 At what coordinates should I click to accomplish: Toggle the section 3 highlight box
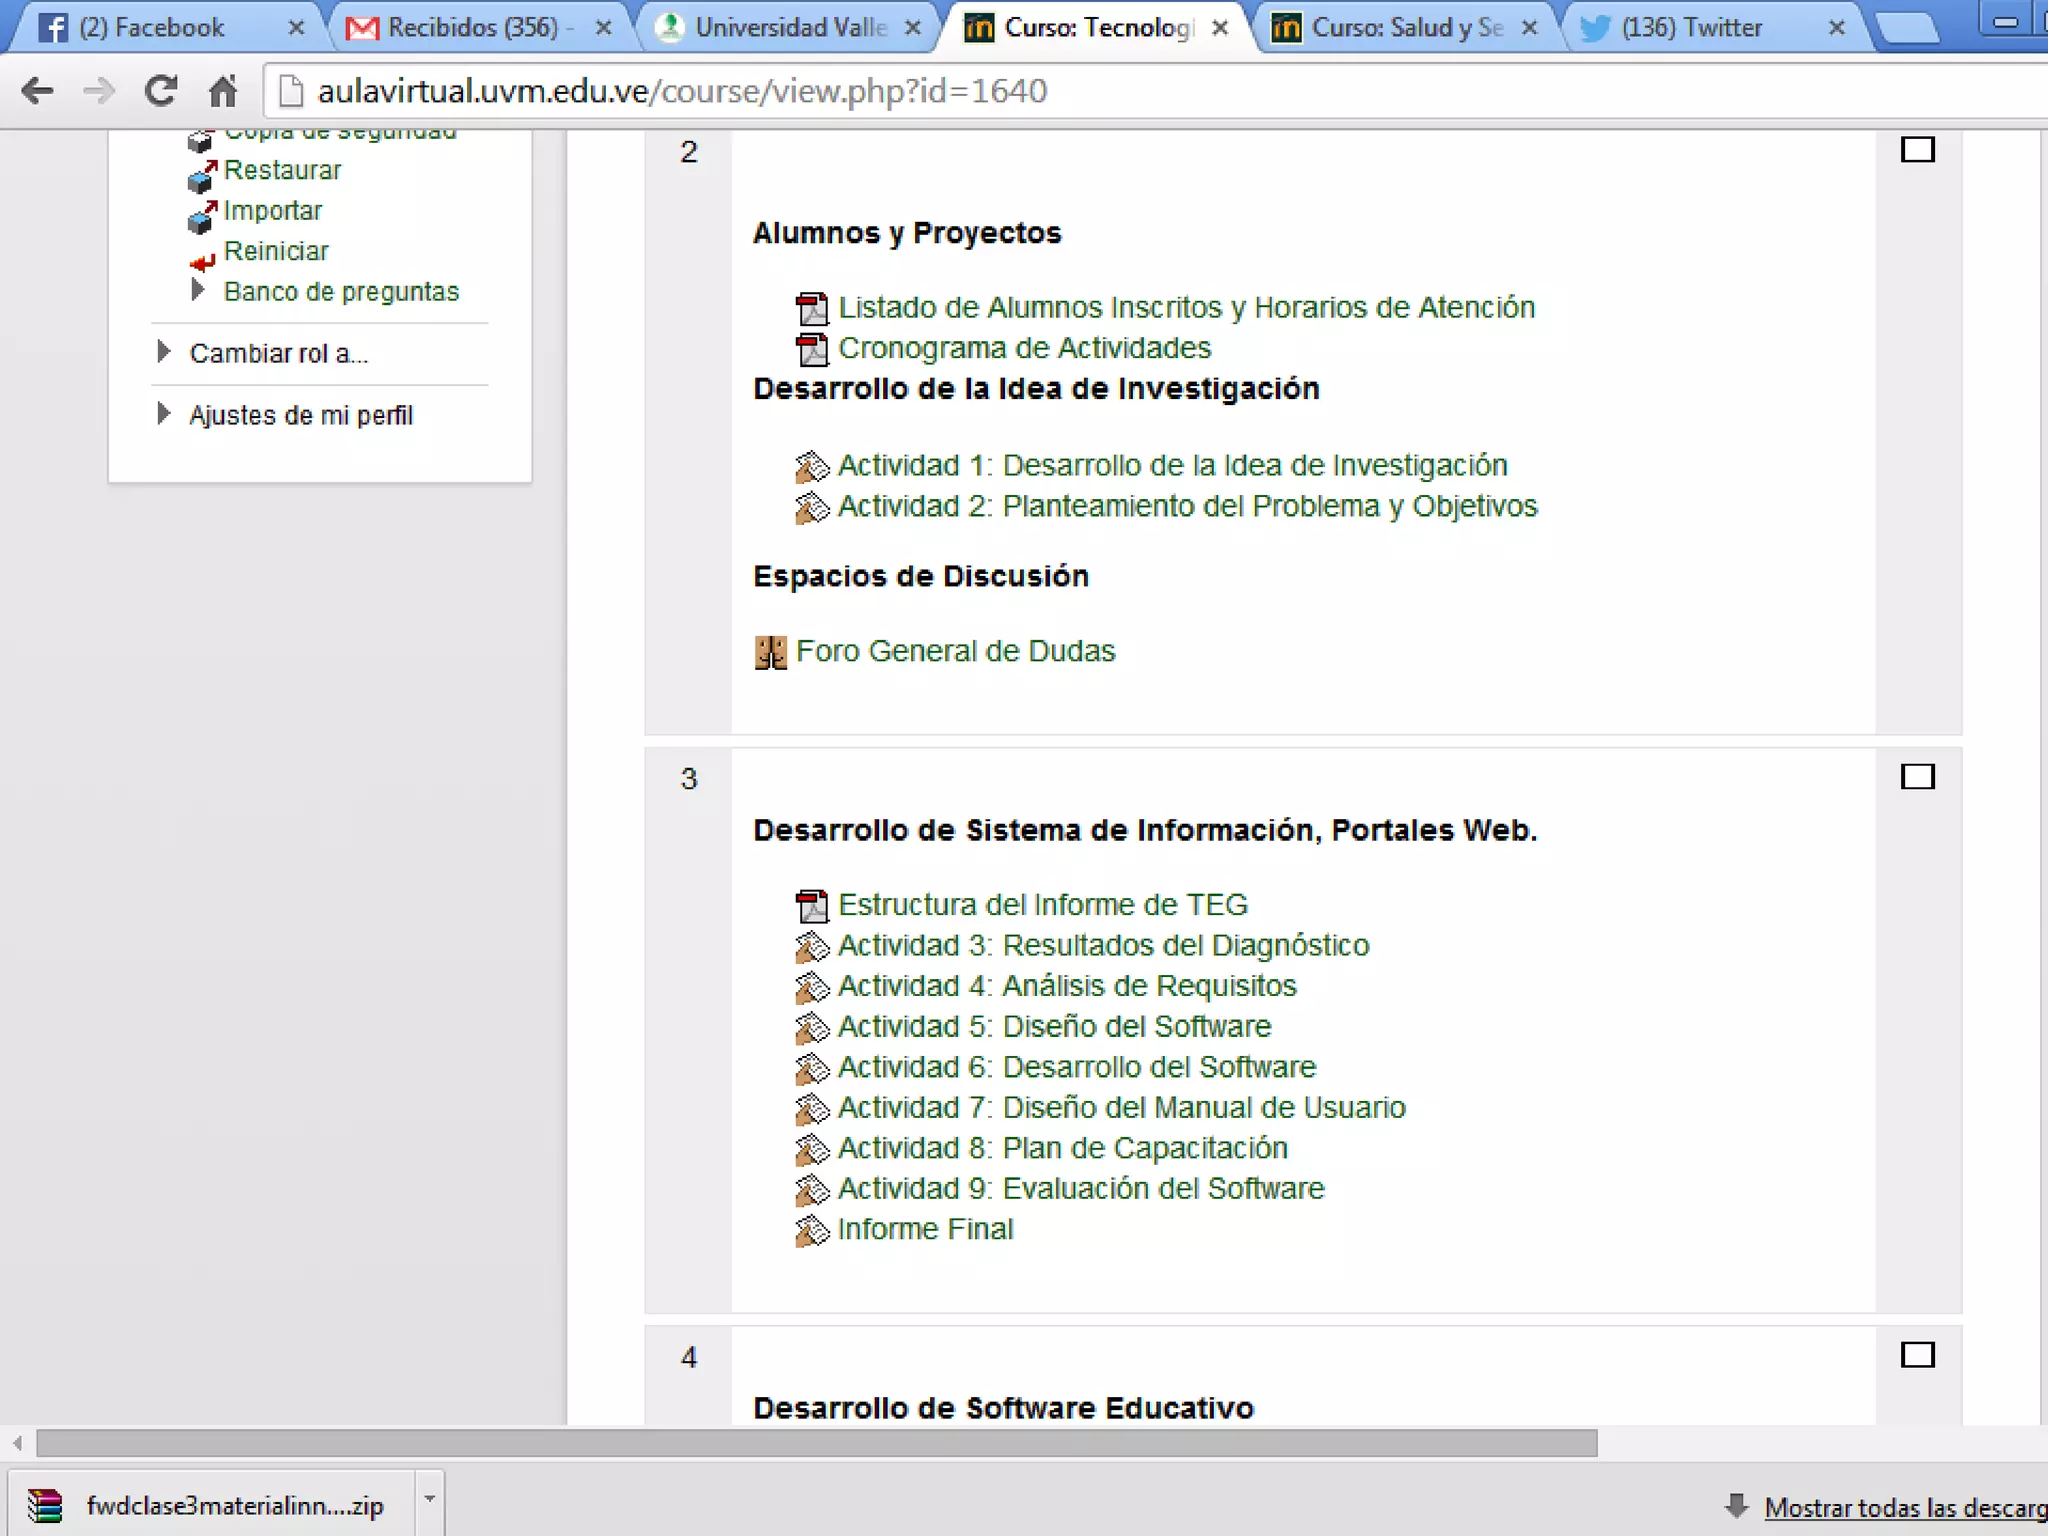tap(1916, 777)
